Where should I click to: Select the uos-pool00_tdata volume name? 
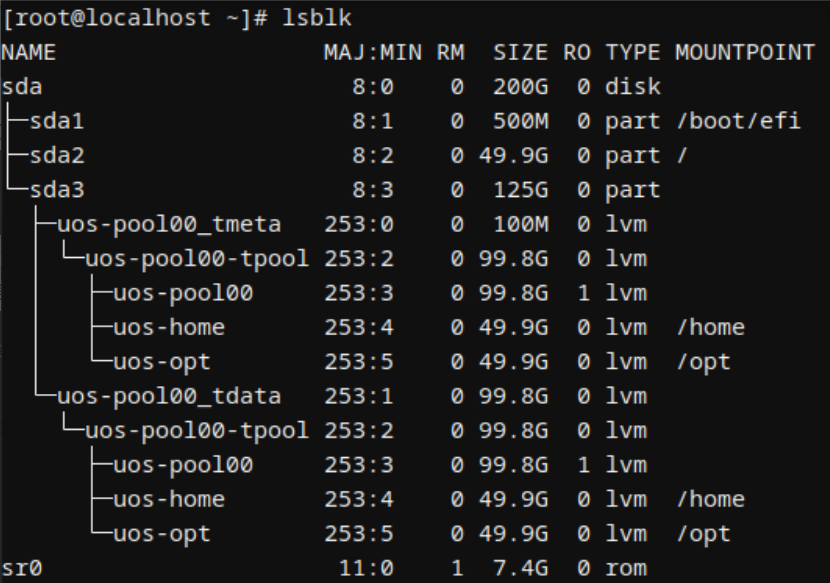coord(169,397)
